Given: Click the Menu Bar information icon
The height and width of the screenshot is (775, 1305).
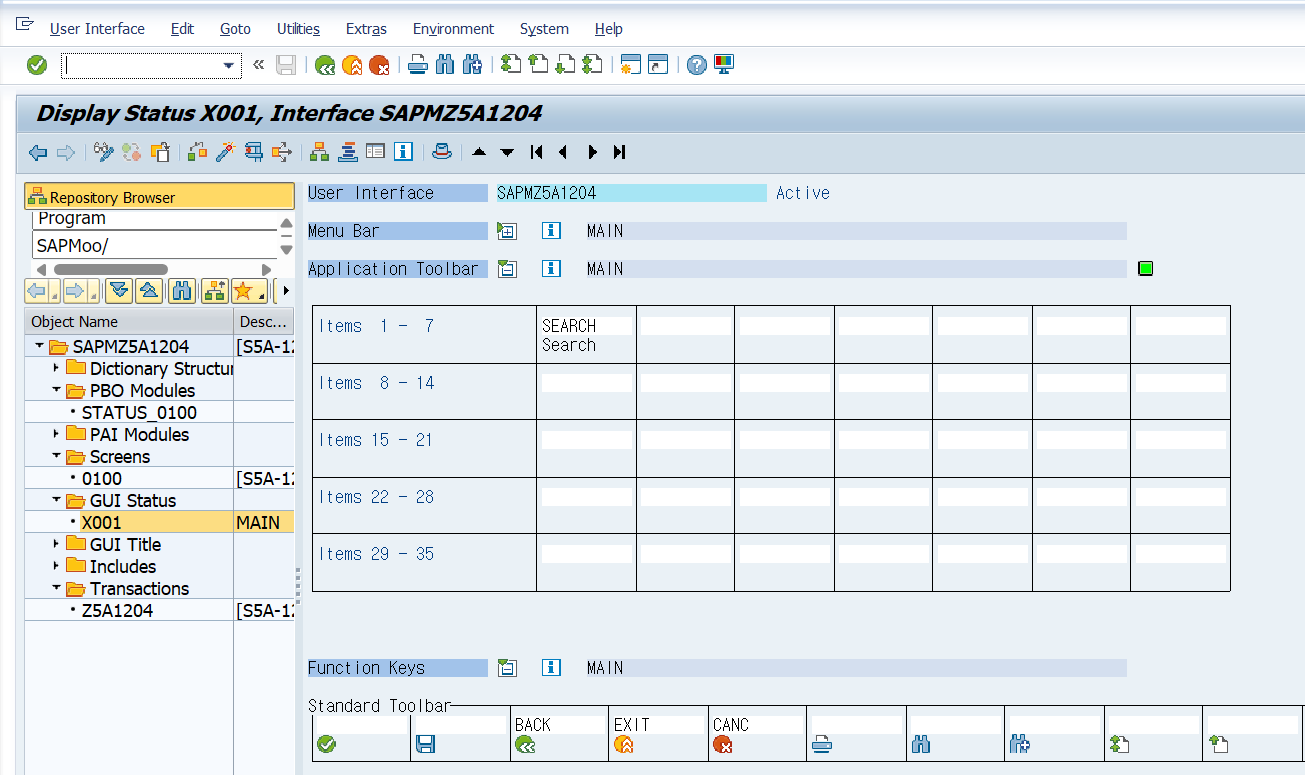Looking at the screenshot, I should (x=551, y=231).
